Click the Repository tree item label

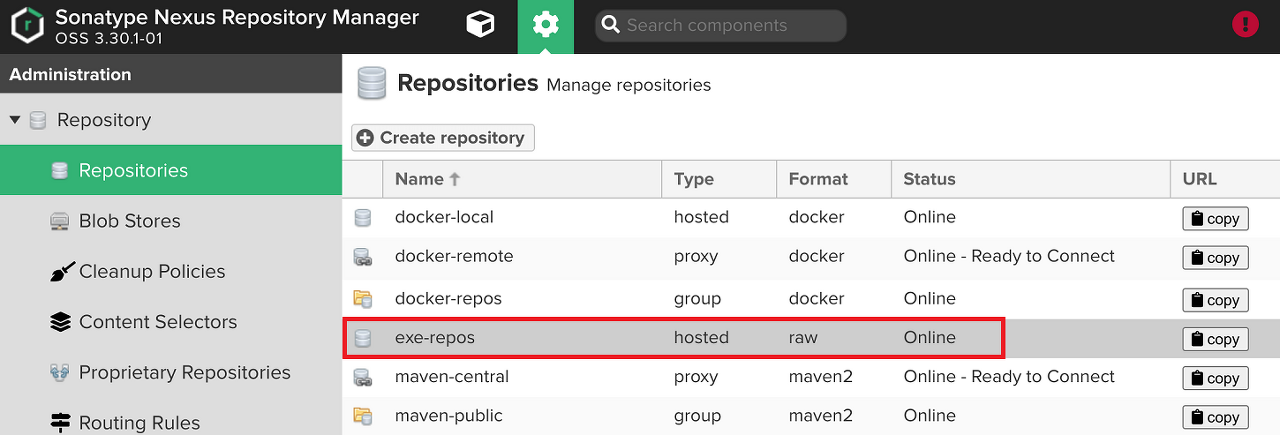[104, 120]
